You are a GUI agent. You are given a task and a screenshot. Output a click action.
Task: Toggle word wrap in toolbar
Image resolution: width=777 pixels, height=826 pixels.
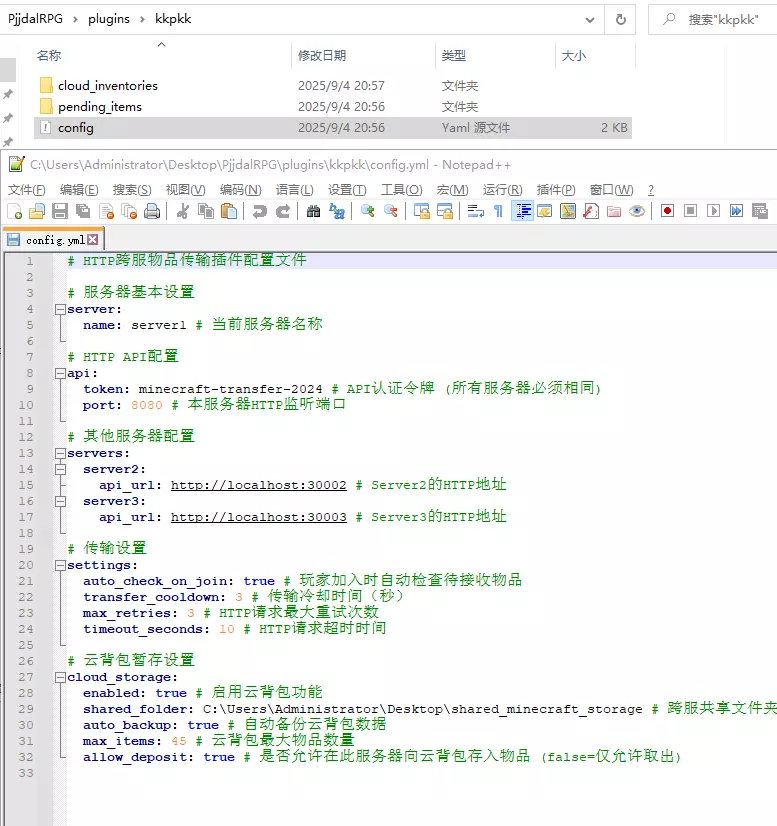[476, 211]
